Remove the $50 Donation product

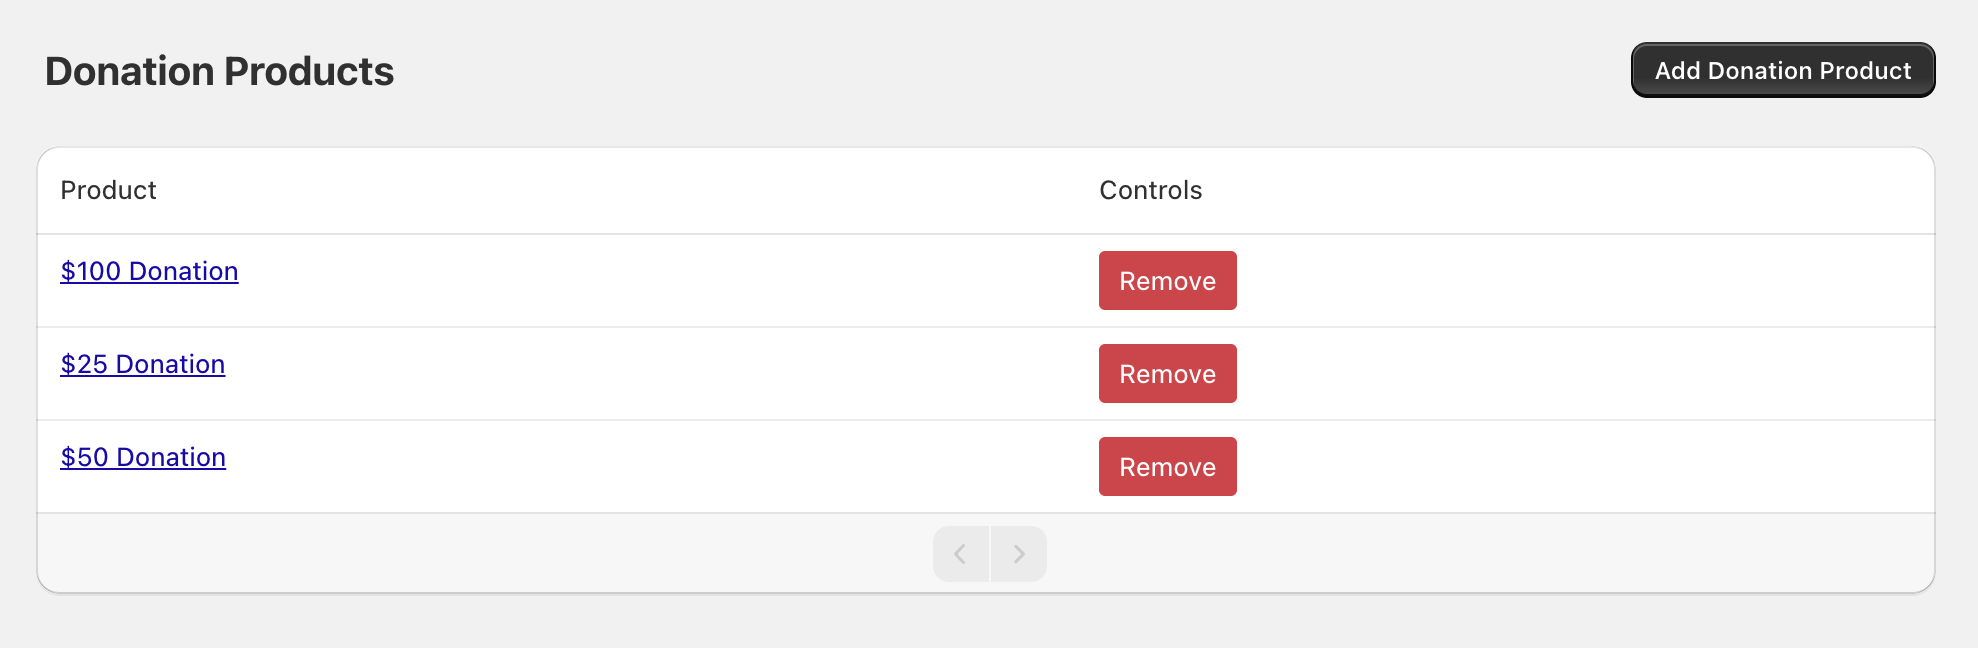1167,467
